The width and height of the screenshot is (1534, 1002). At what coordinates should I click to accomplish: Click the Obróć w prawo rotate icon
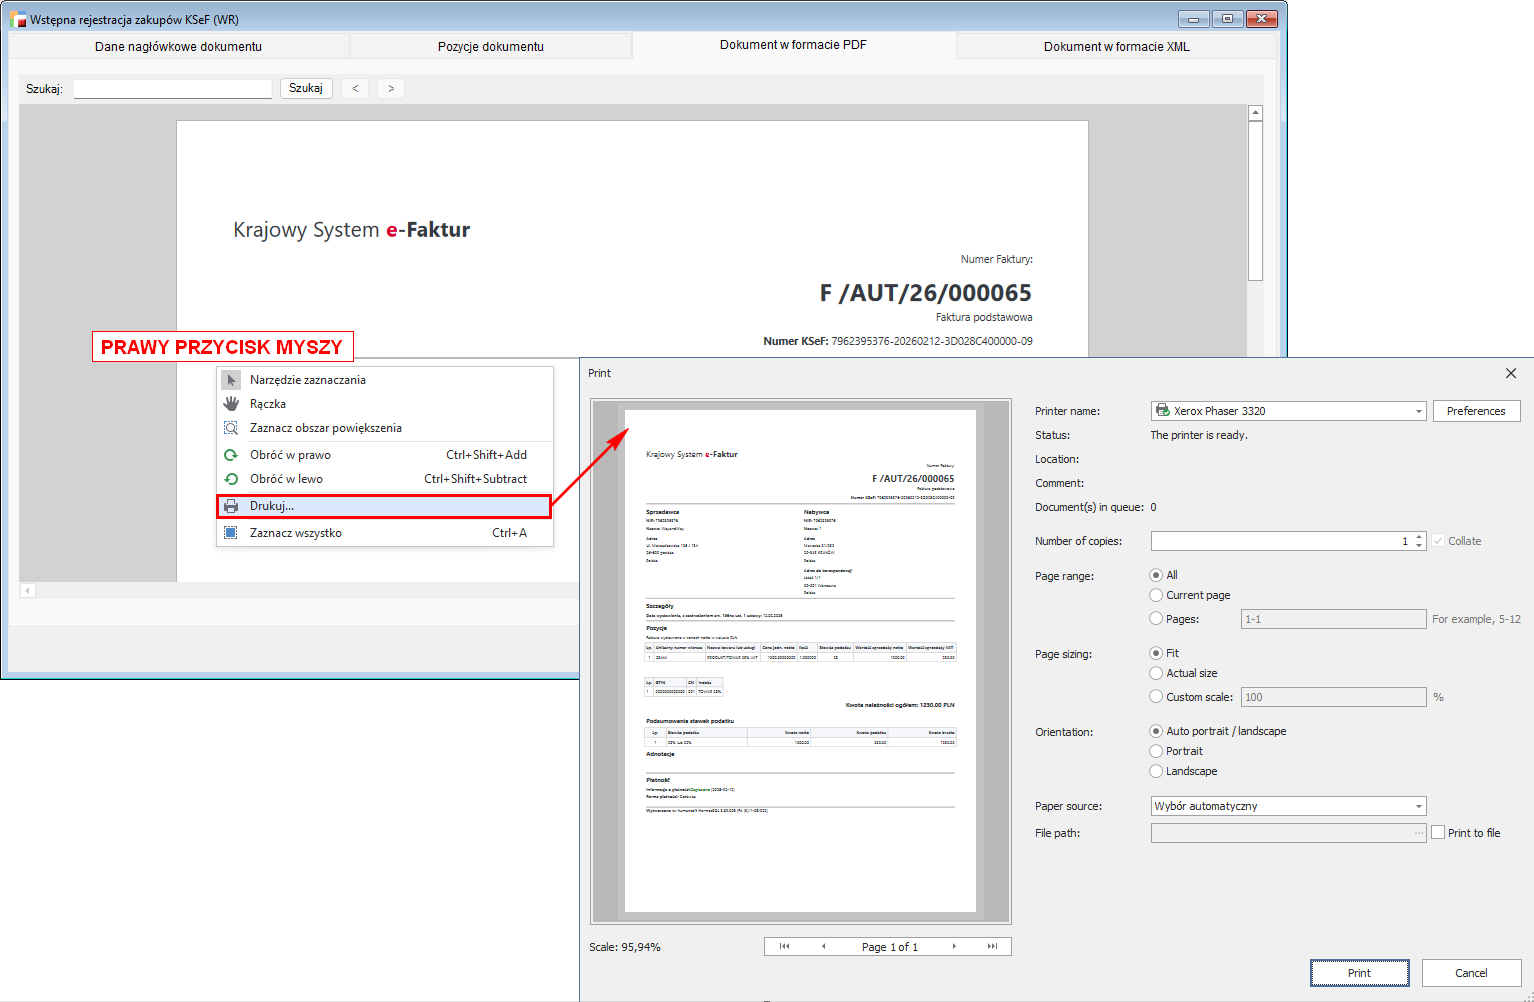[x=231, y=455]
